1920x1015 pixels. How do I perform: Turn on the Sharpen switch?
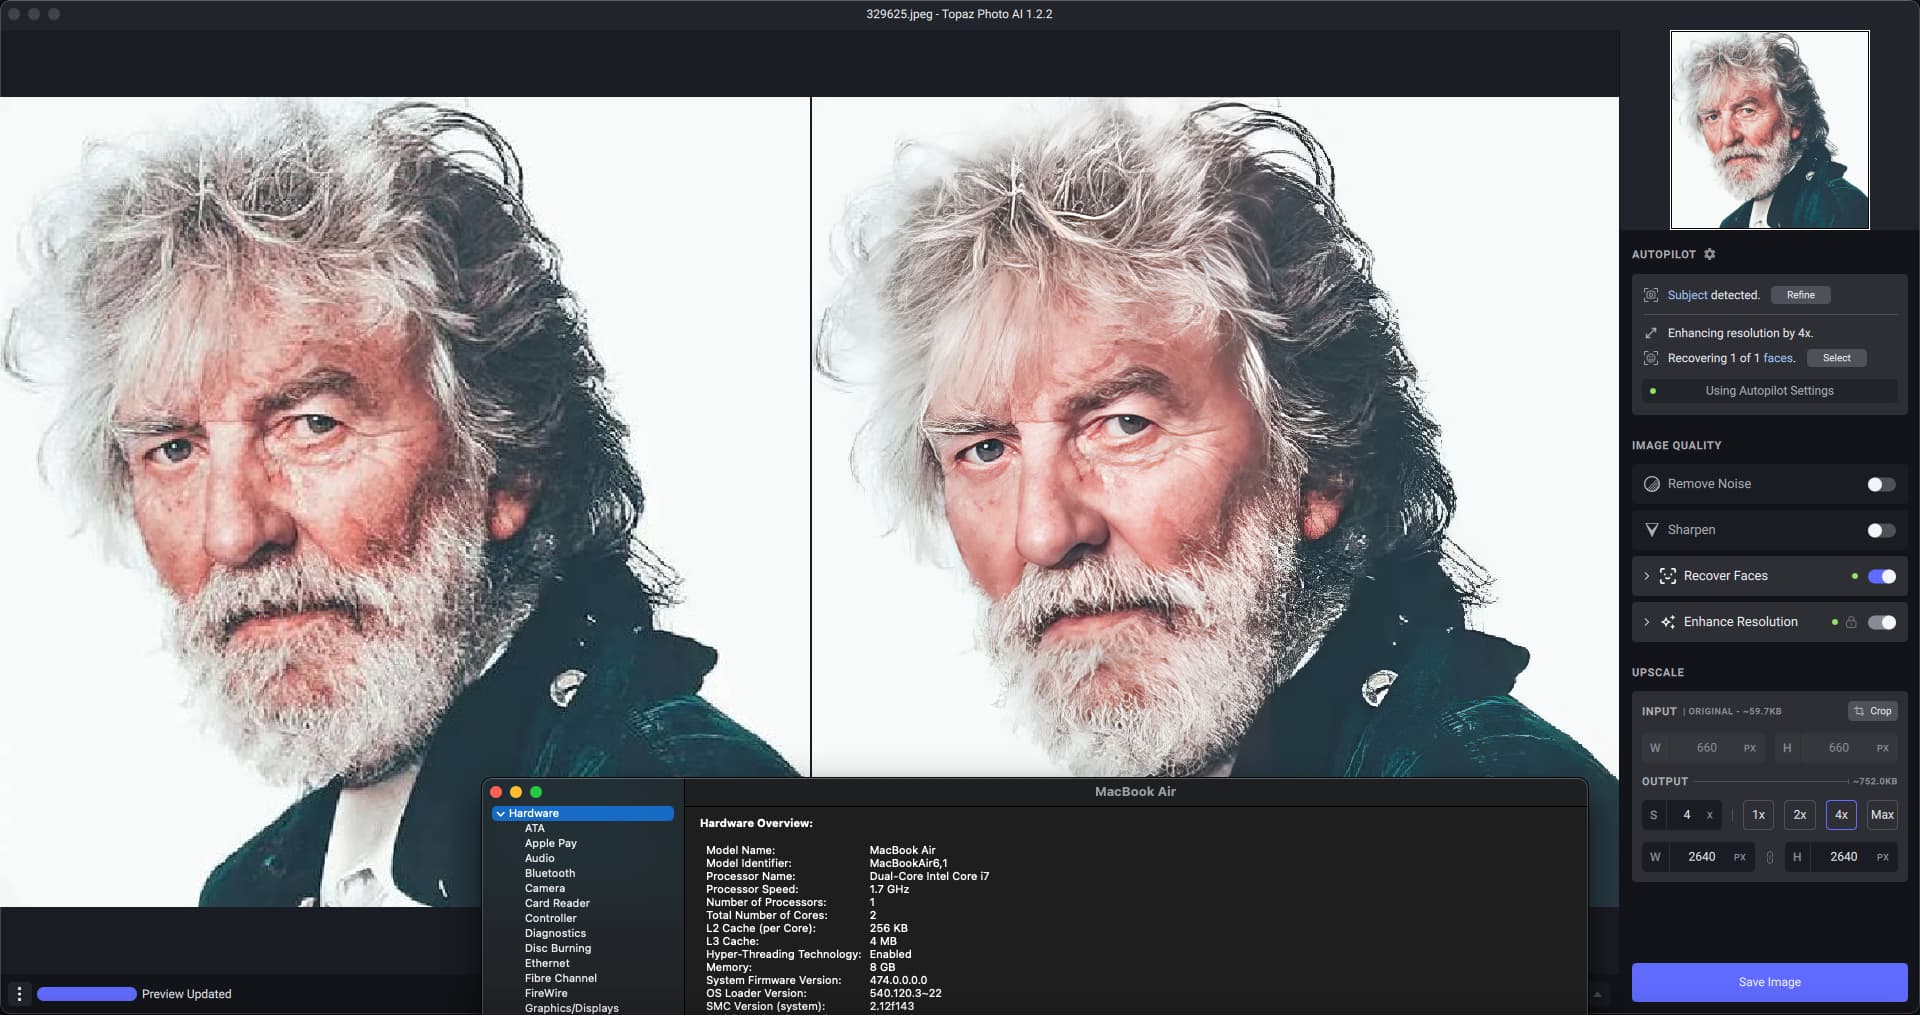pyautogui.click(x=1880, y=530)
